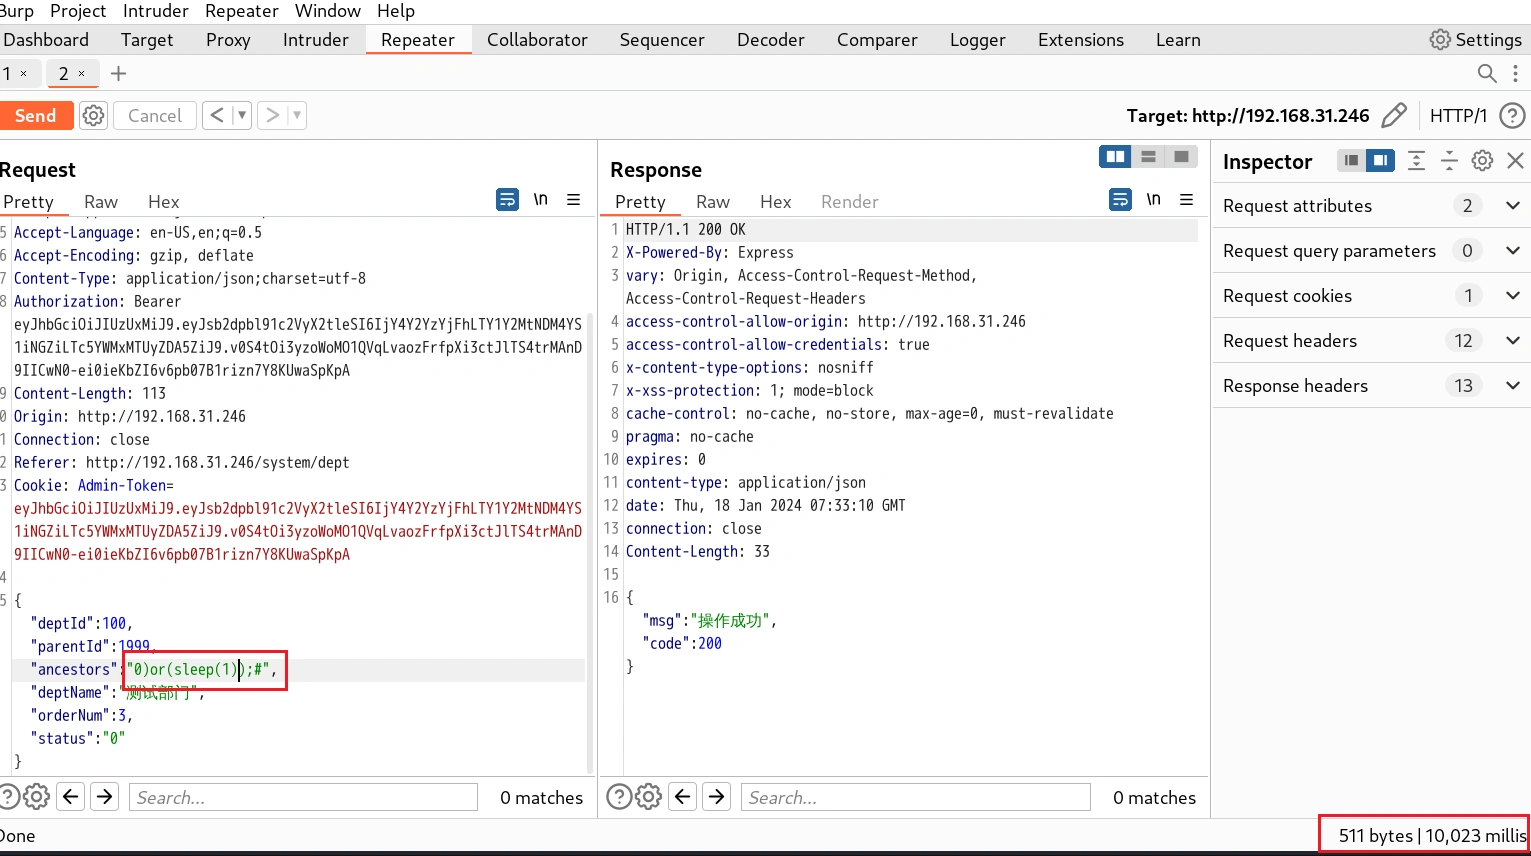Switch to side-by-side response layout
Screen dimensions: 1531x856
click(x=1115, y=157)
